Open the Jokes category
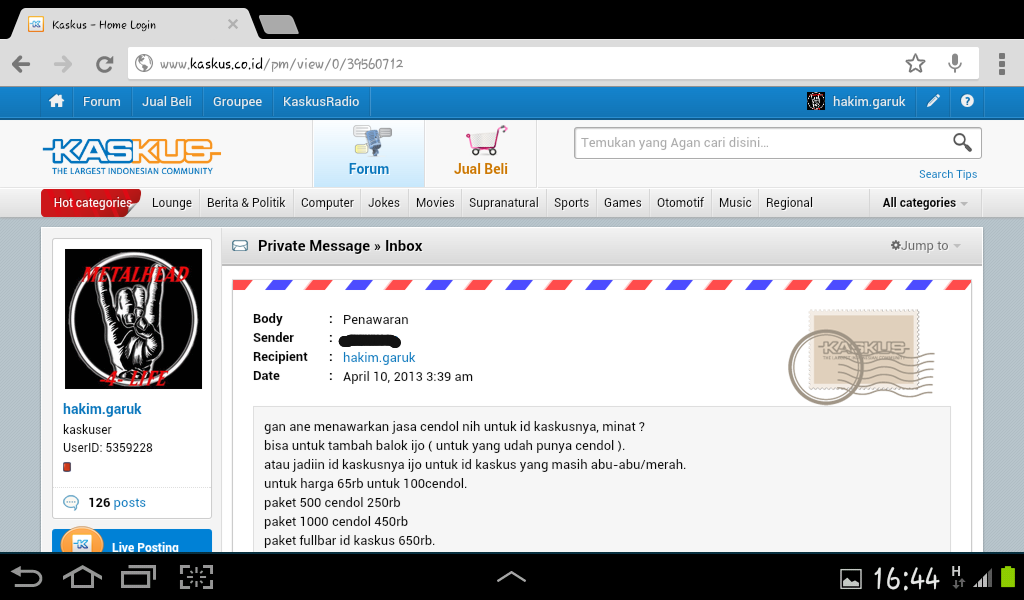 [384, 203]
